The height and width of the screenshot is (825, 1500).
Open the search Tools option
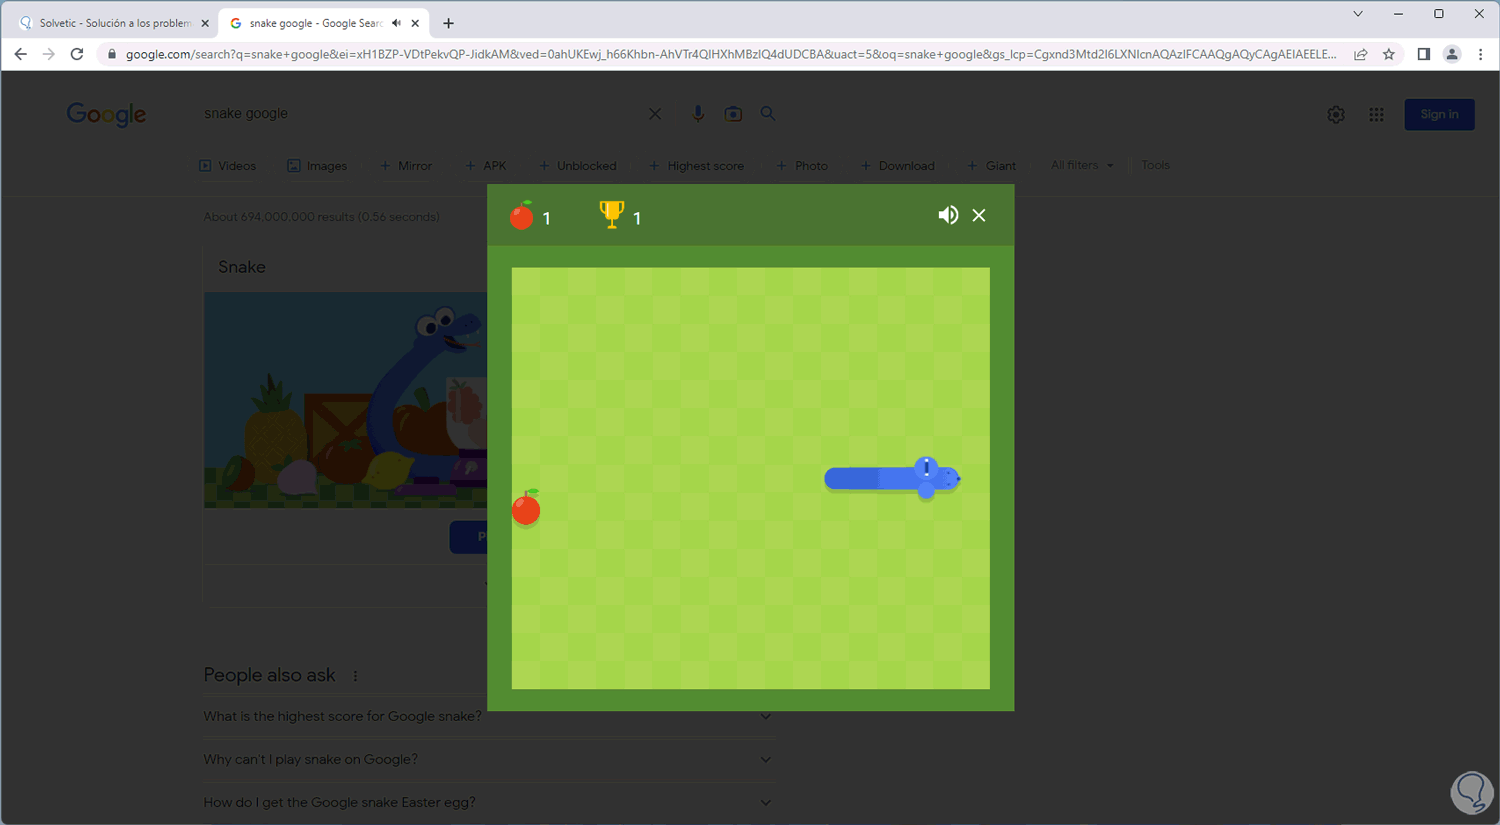click(1155, 165)
